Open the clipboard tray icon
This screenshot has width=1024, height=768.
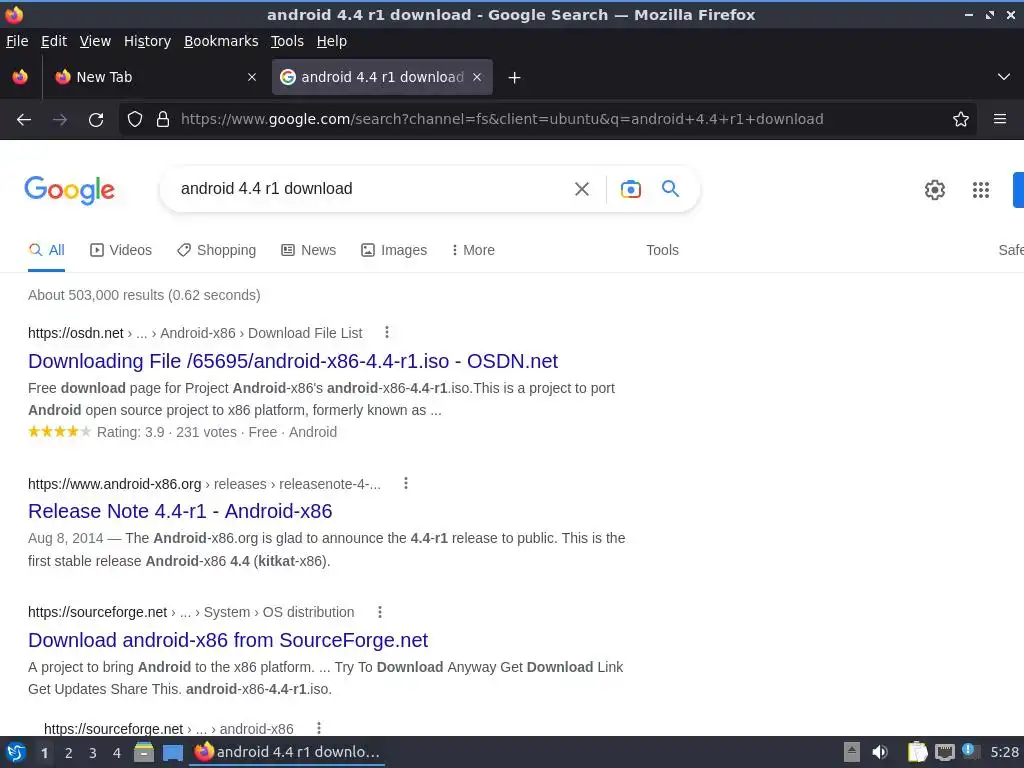click(x=917, y=752)
